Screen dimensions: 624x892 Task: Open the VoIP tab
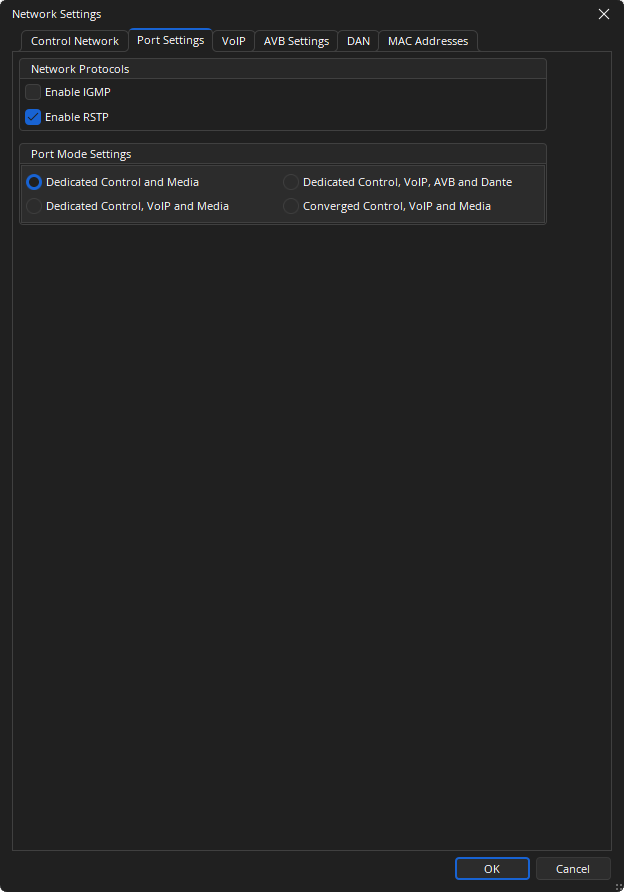pos(233,41)
